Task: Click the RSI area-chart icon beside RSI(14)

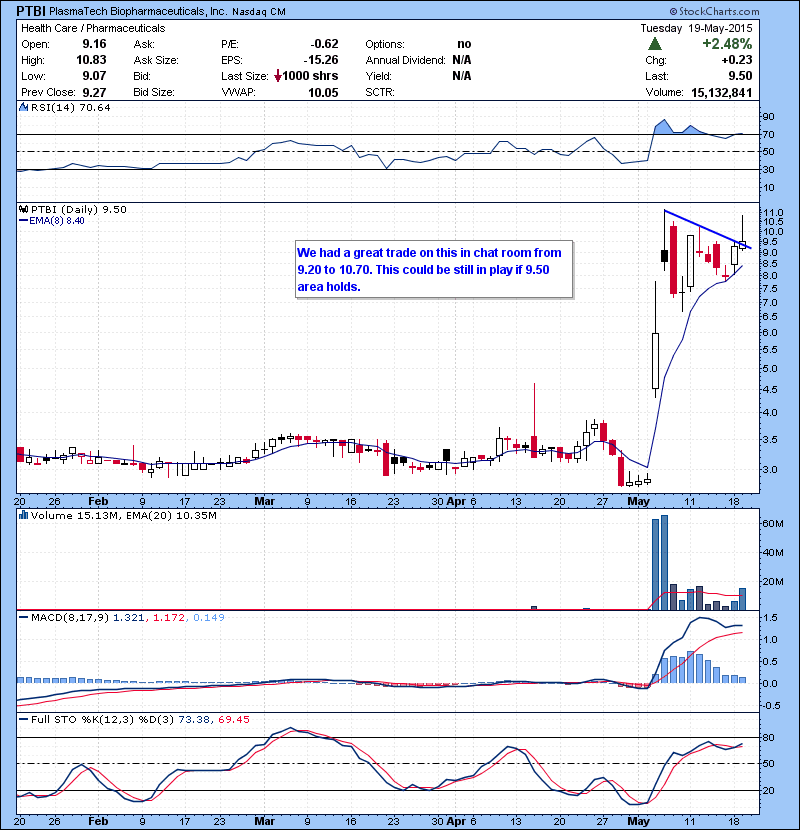Action: [x=23, y=107]
